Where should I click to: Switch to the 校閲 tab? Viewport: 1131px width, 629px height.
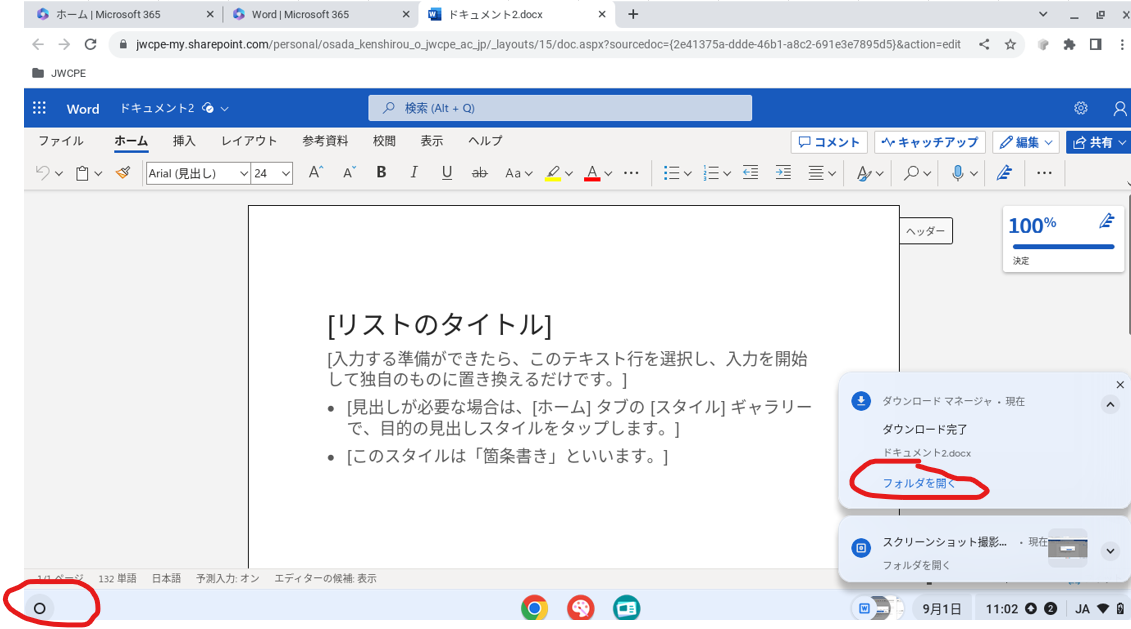[384, 141]
